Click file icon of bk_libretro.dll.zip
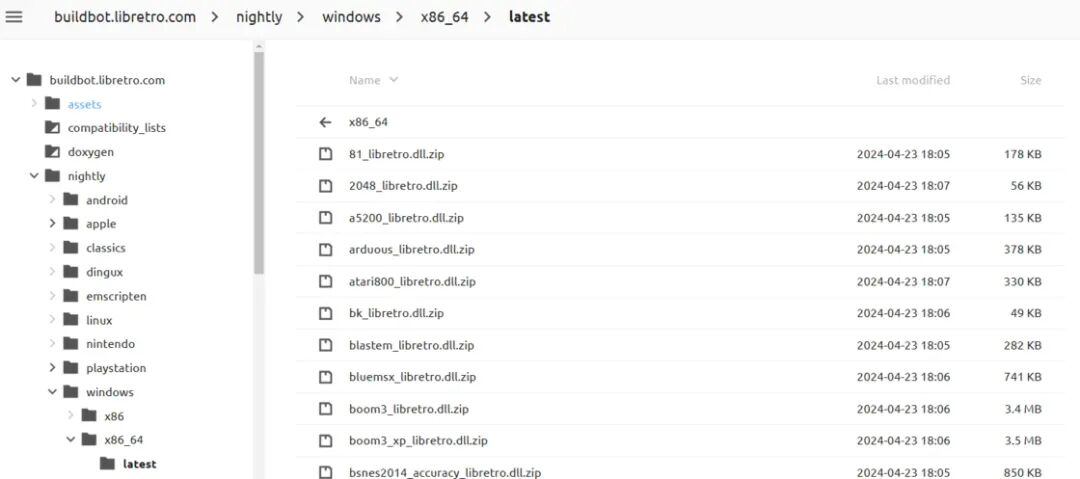 326,313
